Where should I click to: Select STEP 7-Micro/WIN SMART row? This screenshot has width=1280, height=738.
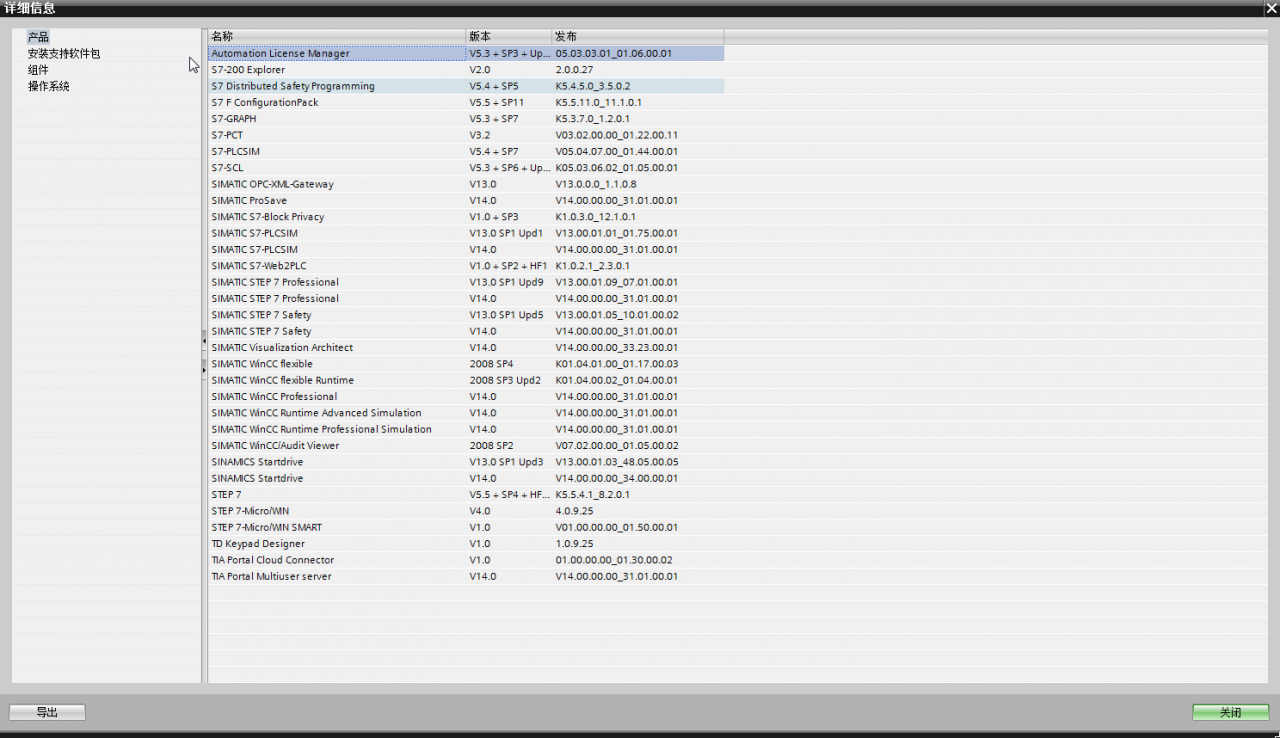(x=466, y=527)
